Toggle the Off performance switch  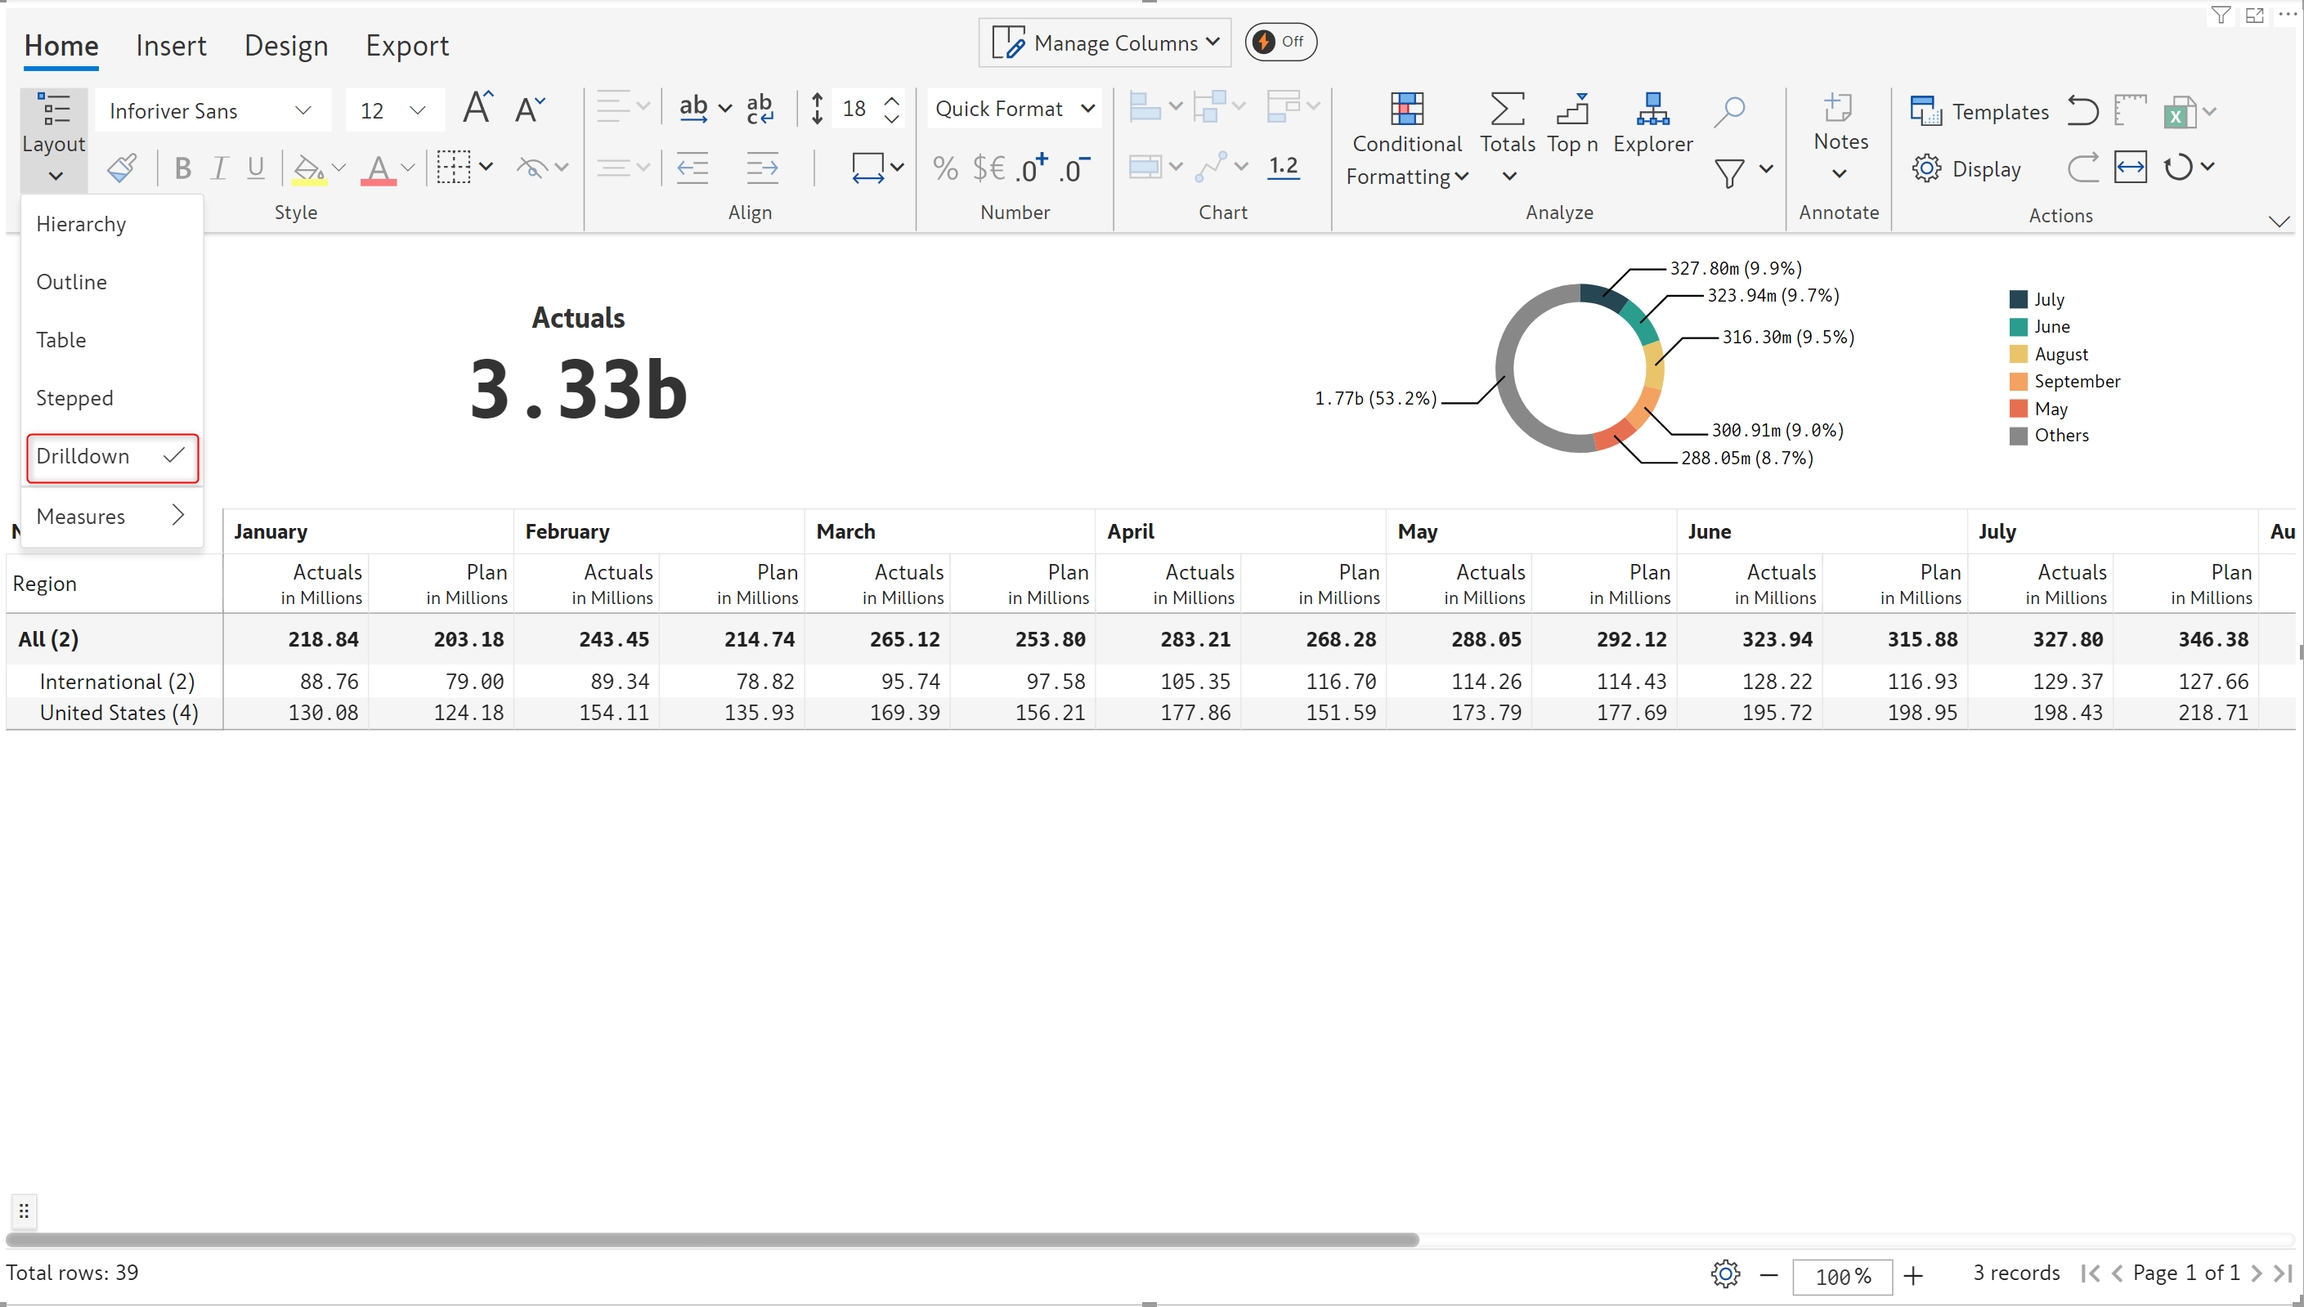coord(1280,42)
